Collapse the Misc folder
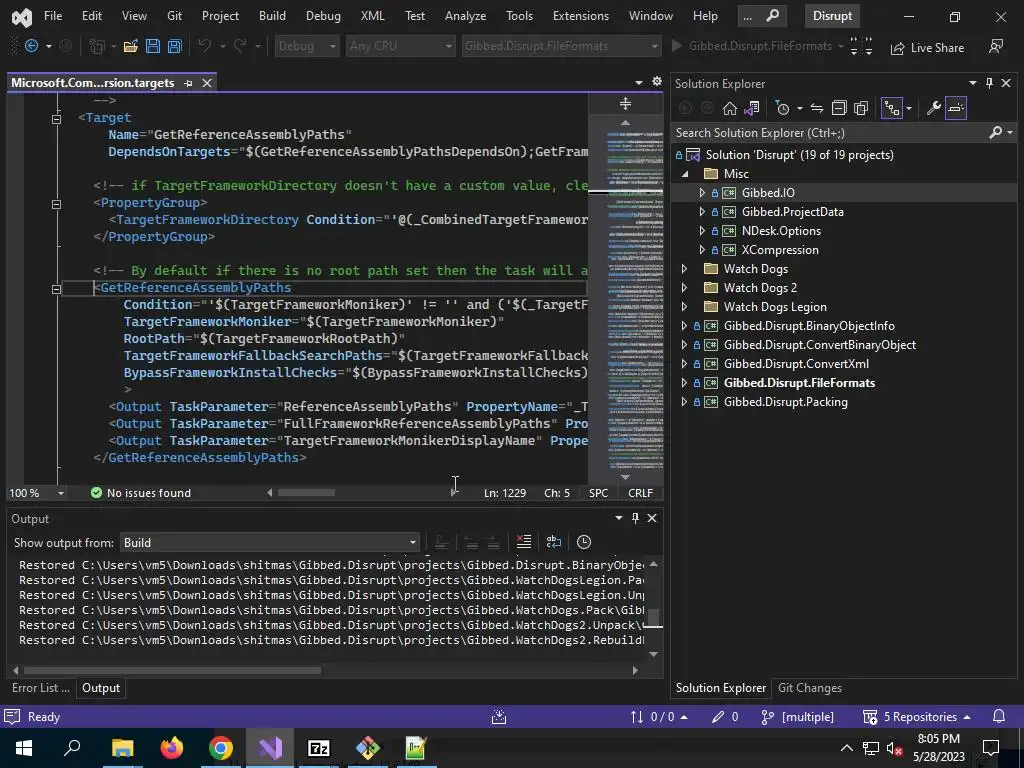Image resolution: width=1024 pixels, height=768 pixels. (684, 174)
